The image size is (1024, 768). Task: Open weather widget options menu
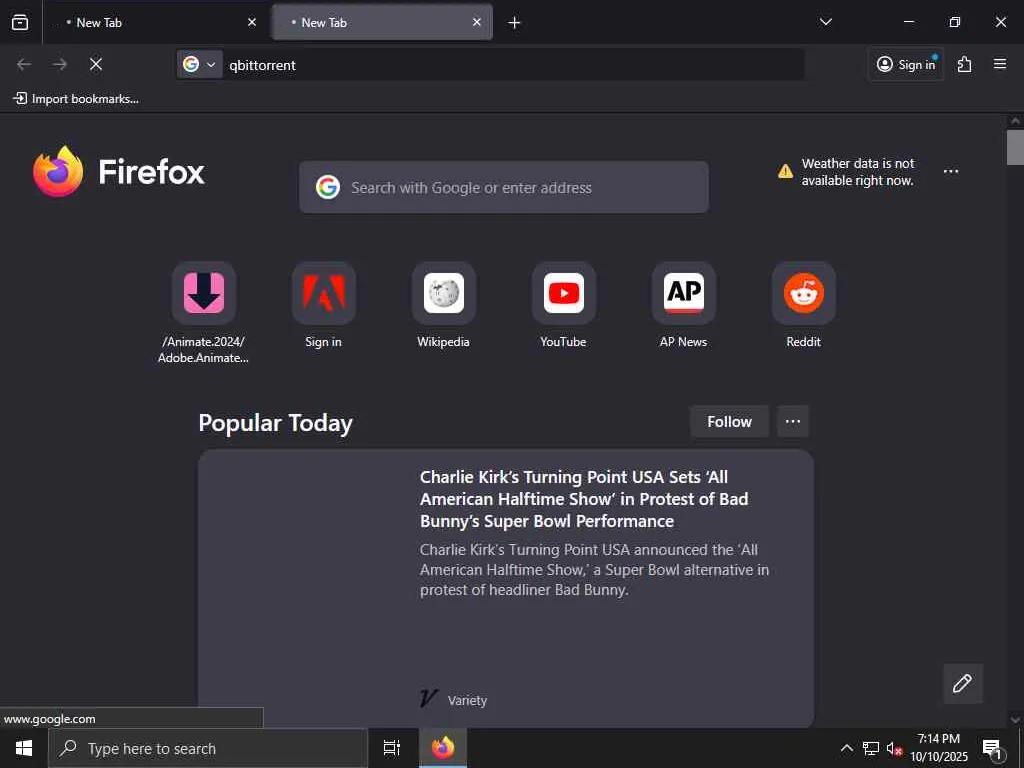pos(951,171)
